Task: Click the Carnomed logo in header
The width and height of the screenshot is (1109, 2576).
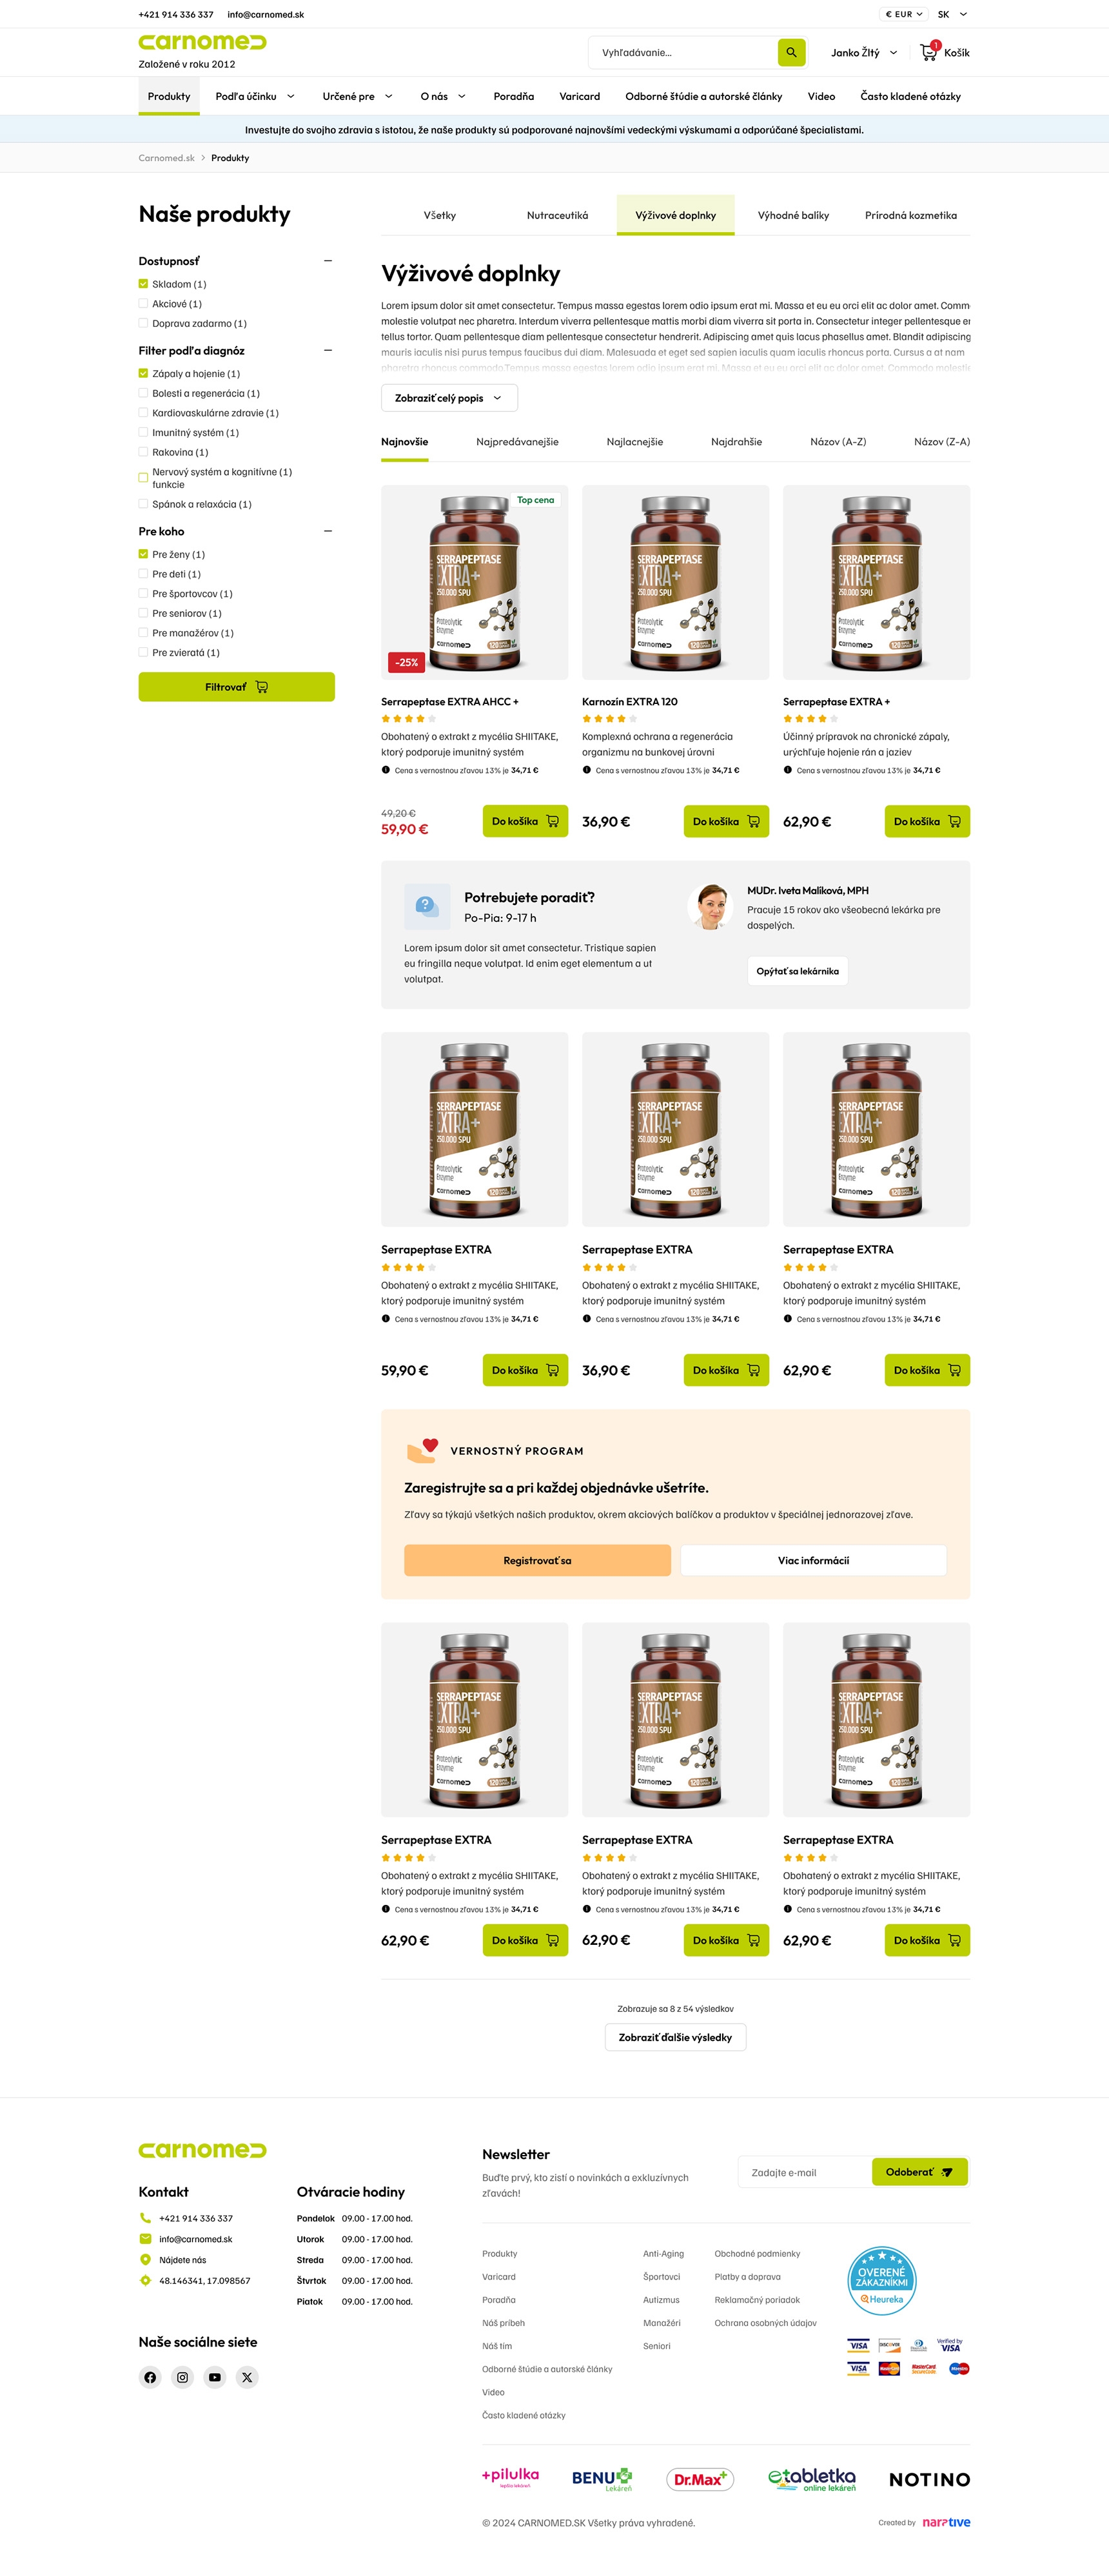Action: pyautogui.click(x=202, y=42)
